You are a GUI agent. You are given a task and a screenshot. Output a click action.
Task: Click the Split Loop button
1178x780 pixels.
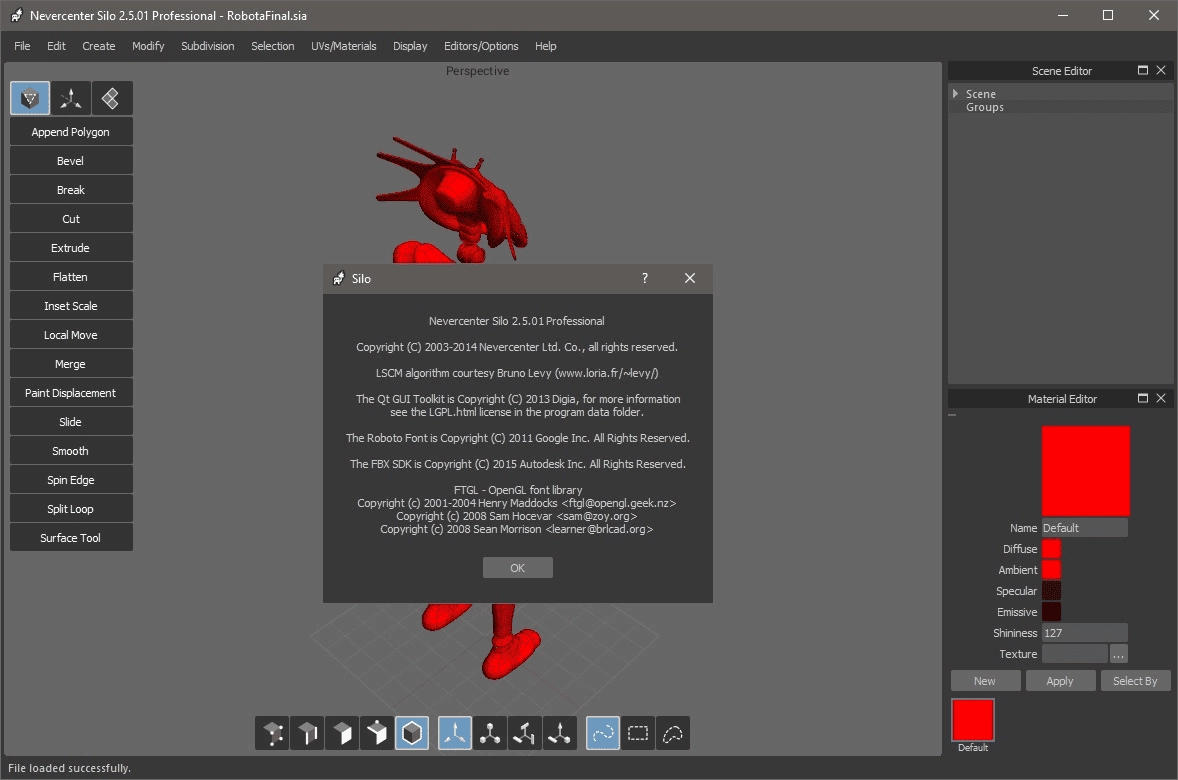click(x=71, y=509)
